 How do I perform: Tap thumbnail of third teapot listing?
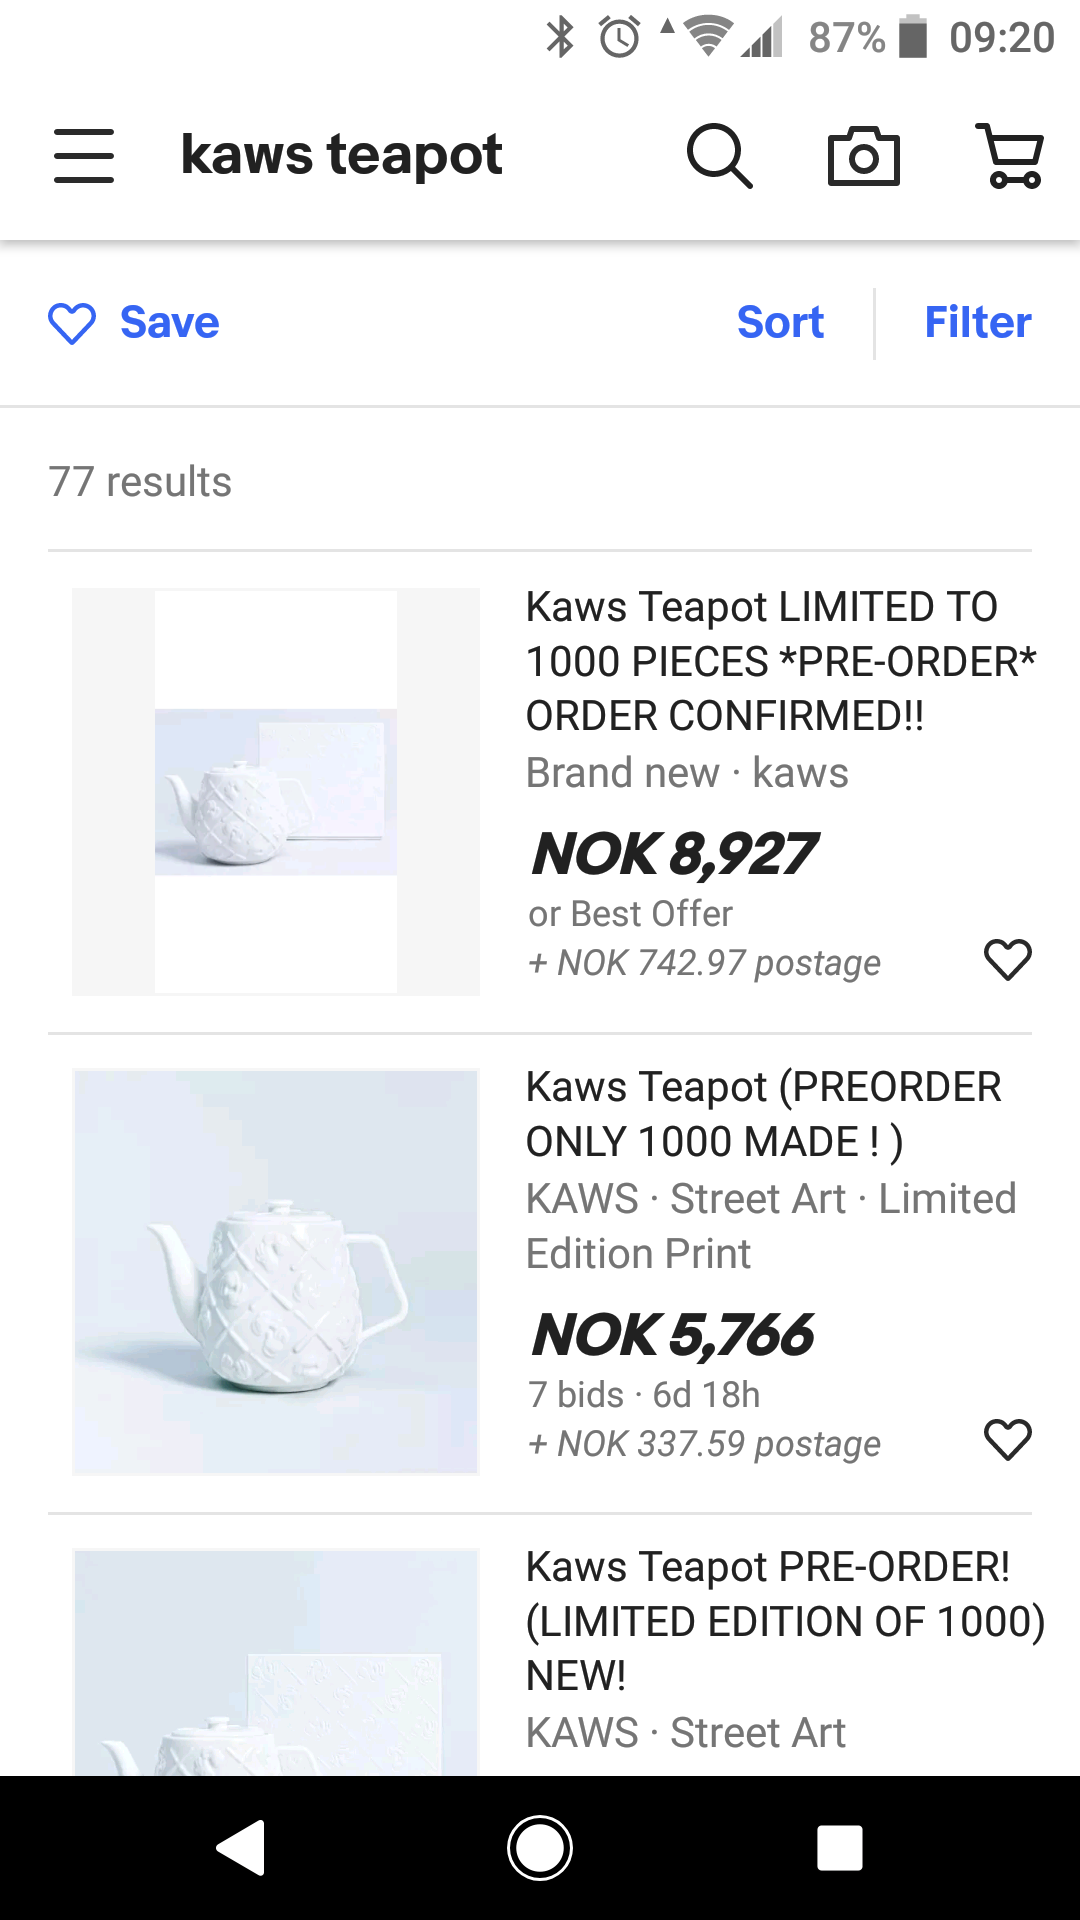[x=276, y=1665]
